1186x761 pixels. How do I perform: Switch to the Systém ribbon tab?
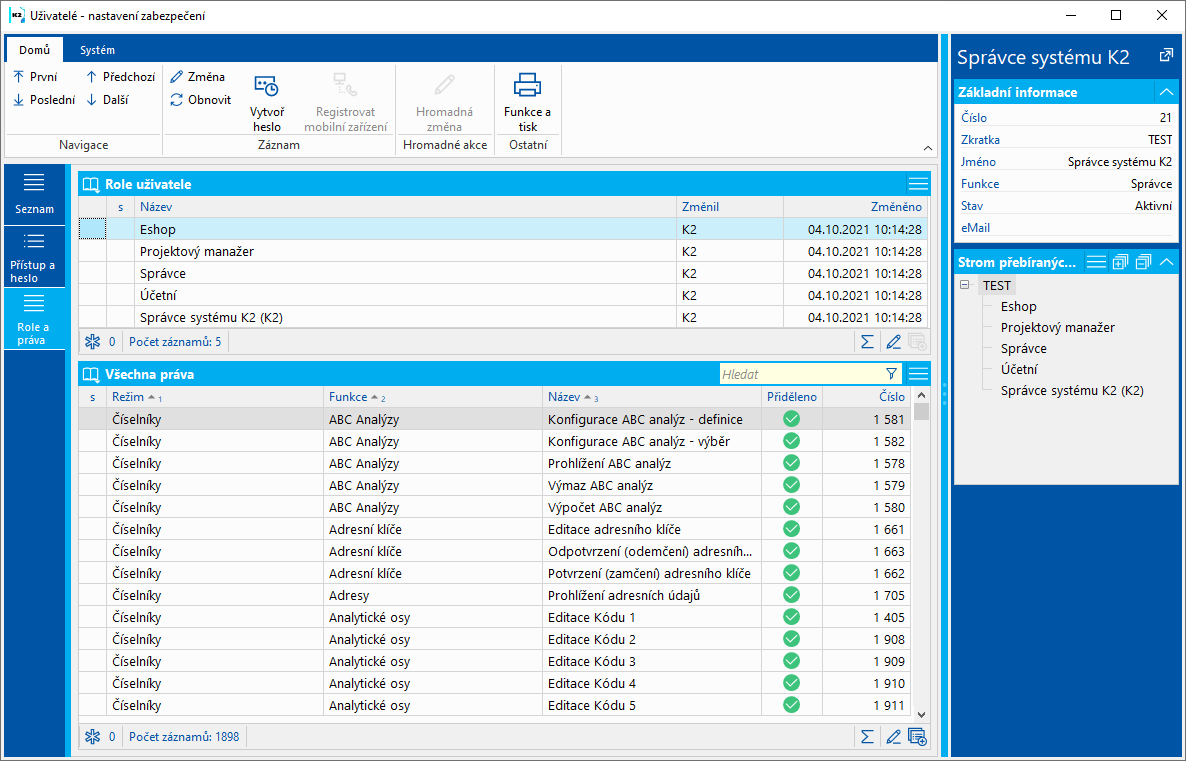coord(97,50)
